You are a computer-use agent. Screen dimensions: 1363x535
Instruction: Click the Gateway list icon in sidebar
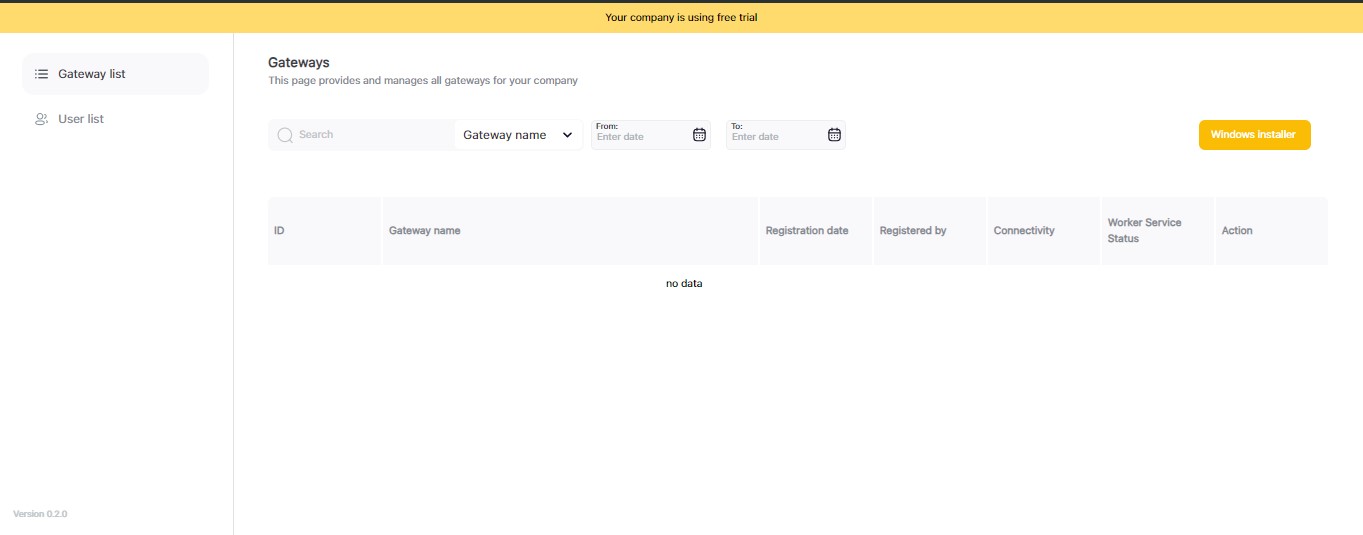41,74
